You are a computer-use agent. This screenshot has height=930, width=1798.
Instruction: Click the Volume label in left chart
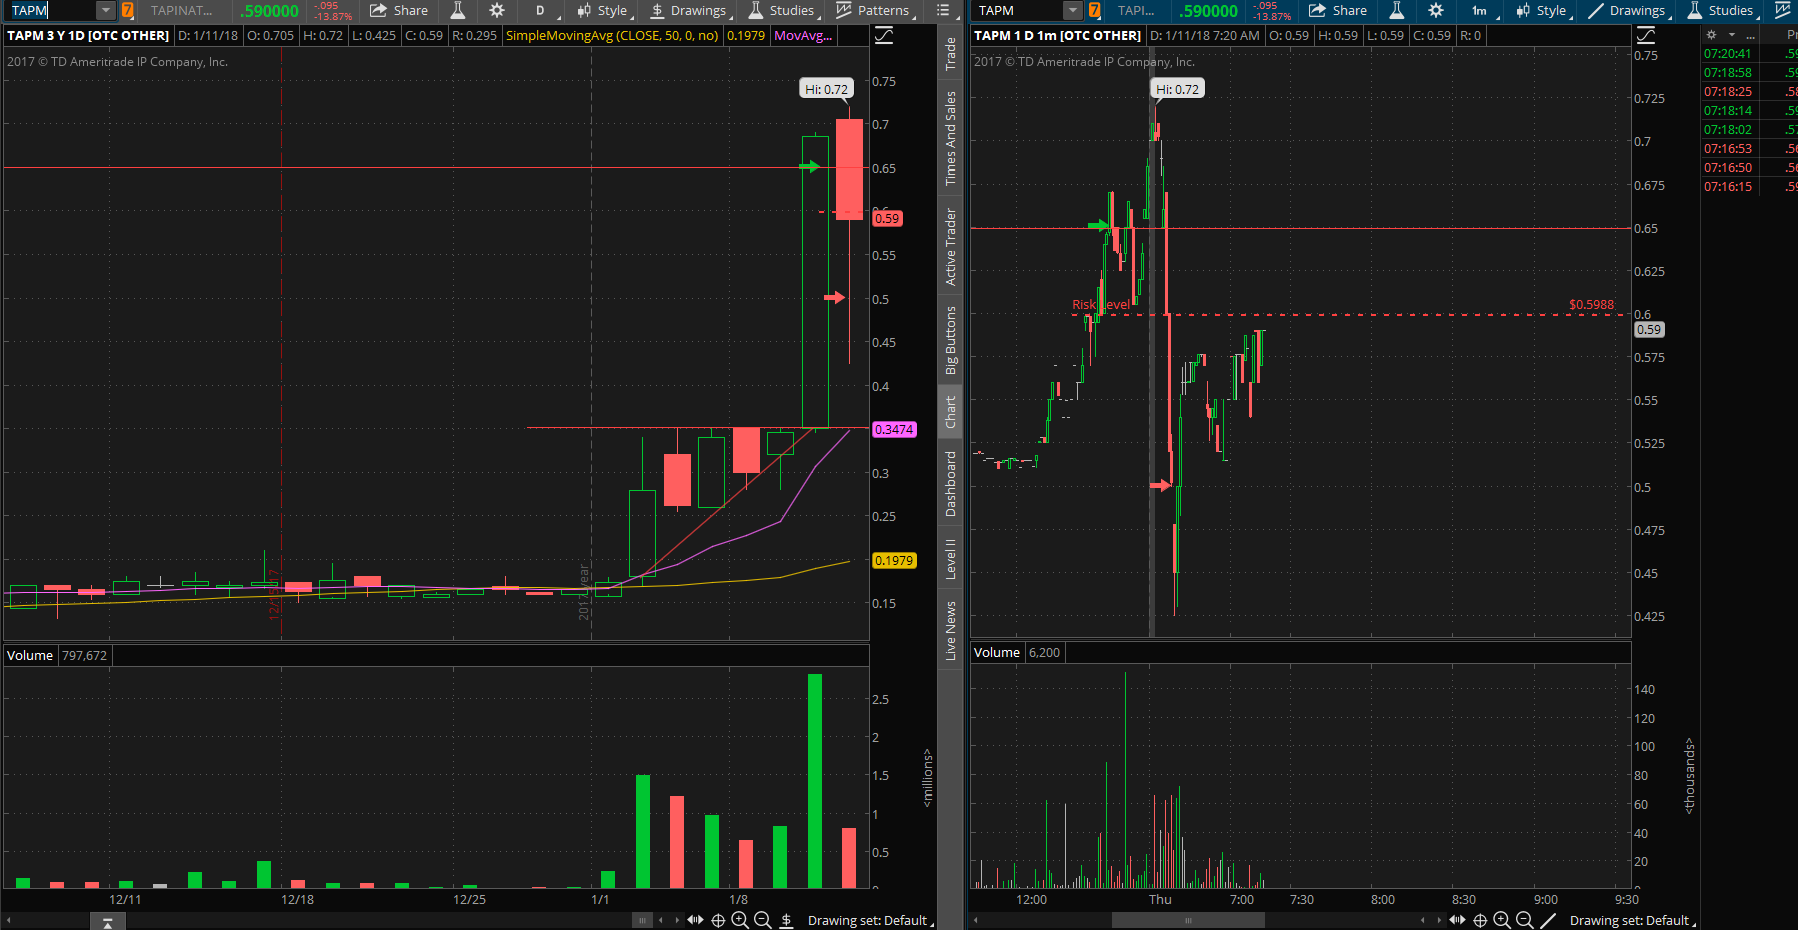coord(30,656)
